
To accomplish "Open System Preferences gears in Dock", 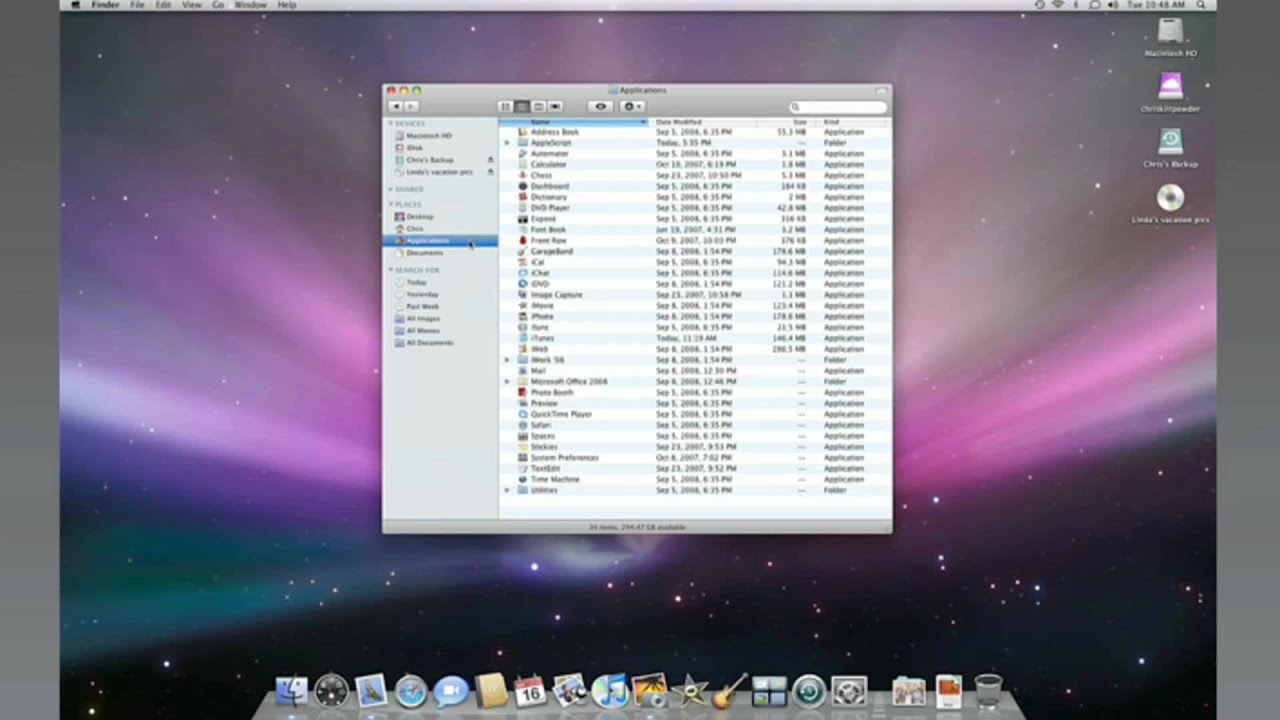I will [x=849, y=691].
